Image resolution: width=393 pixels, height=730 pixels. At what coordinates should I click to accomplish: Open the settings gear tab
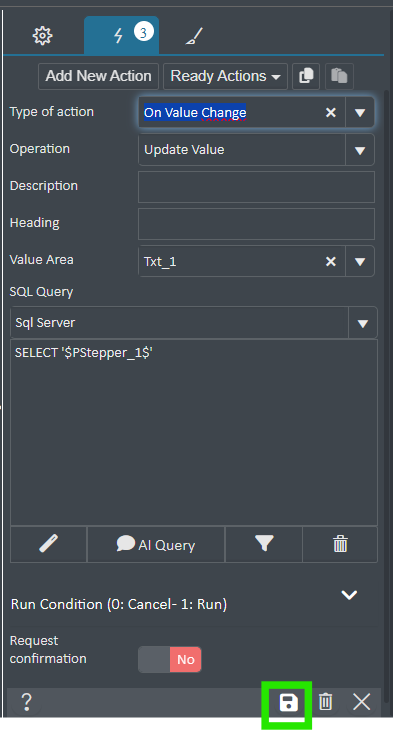point(42,36)
